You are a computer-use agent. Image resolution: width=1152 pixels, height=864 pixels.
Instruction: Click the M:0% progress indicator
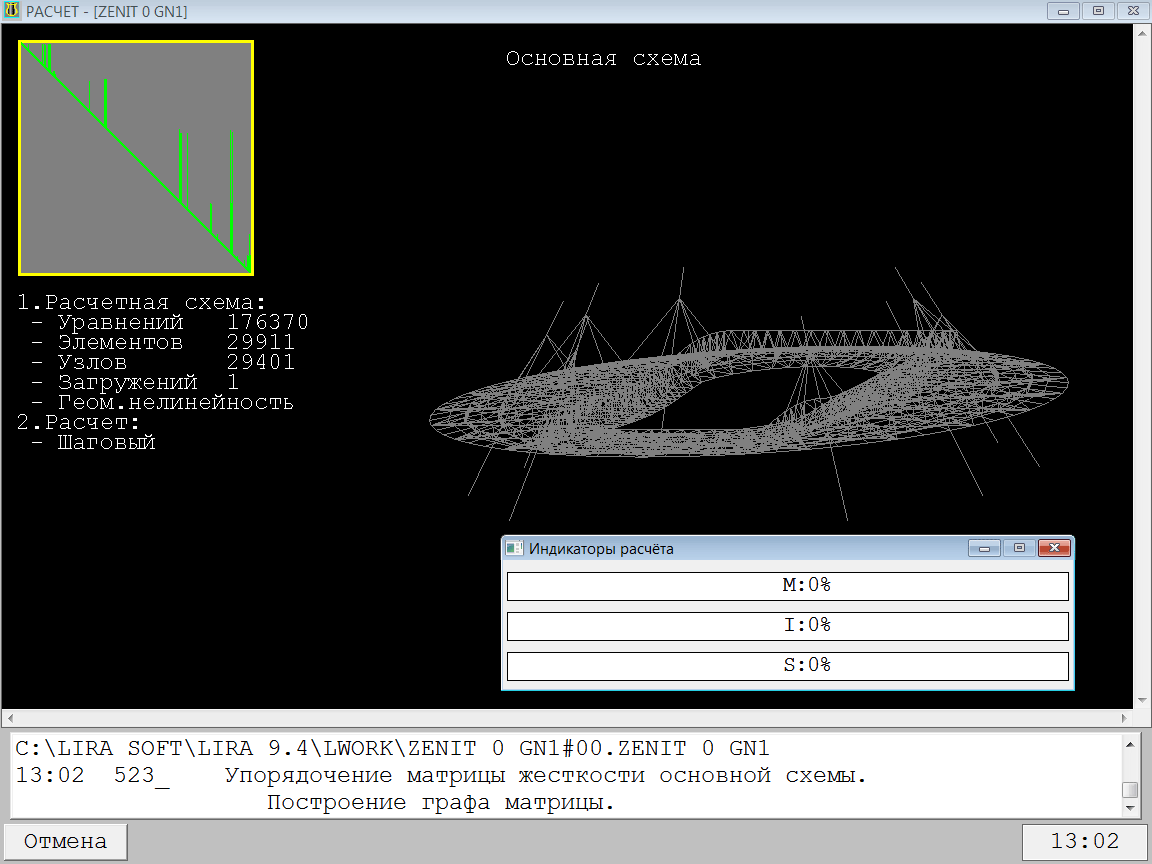(x=787, y=586)
